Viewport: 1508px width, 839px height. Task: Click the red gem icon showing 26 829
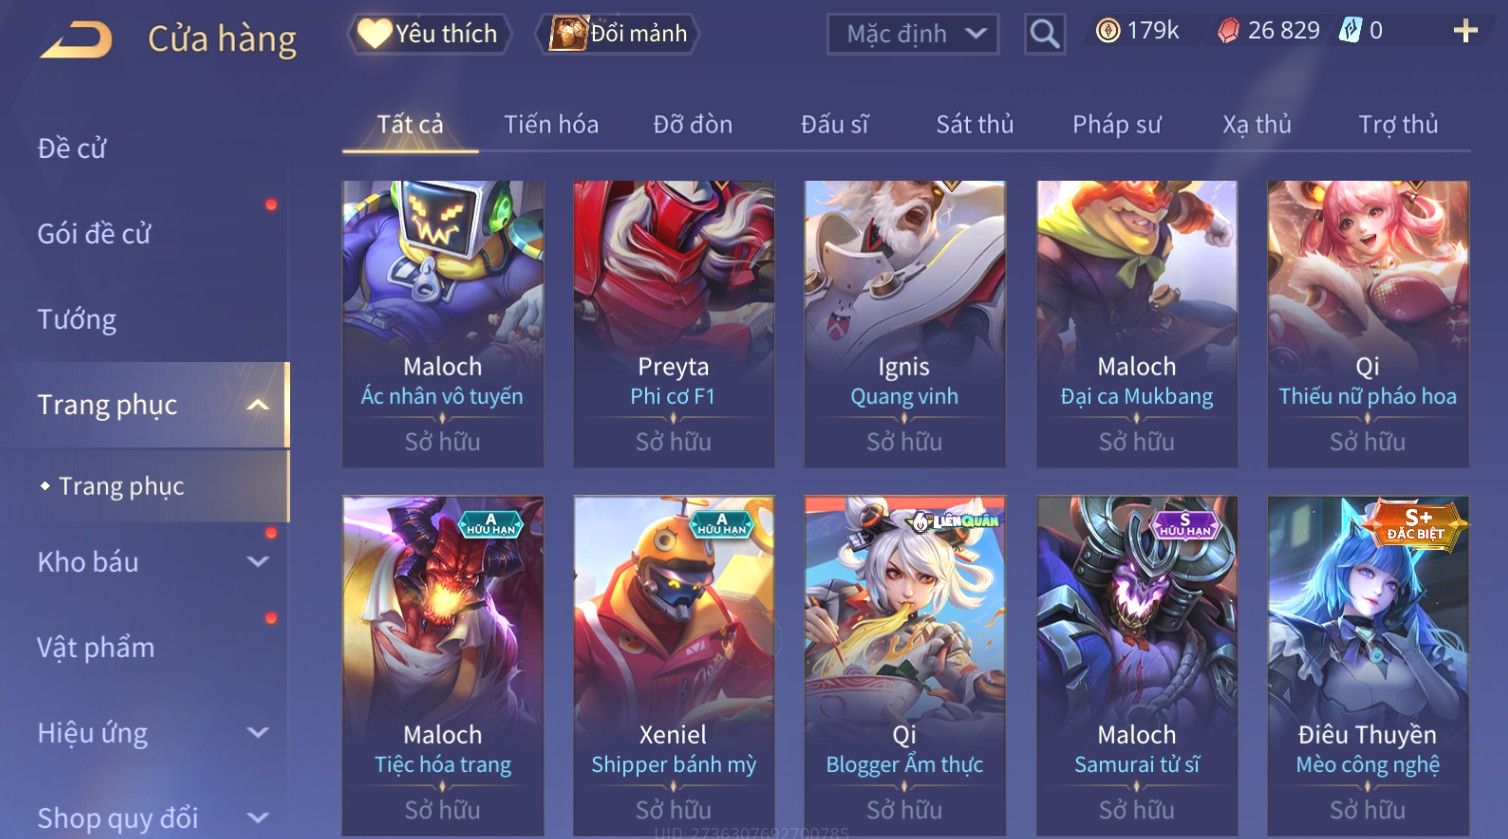1227,32
